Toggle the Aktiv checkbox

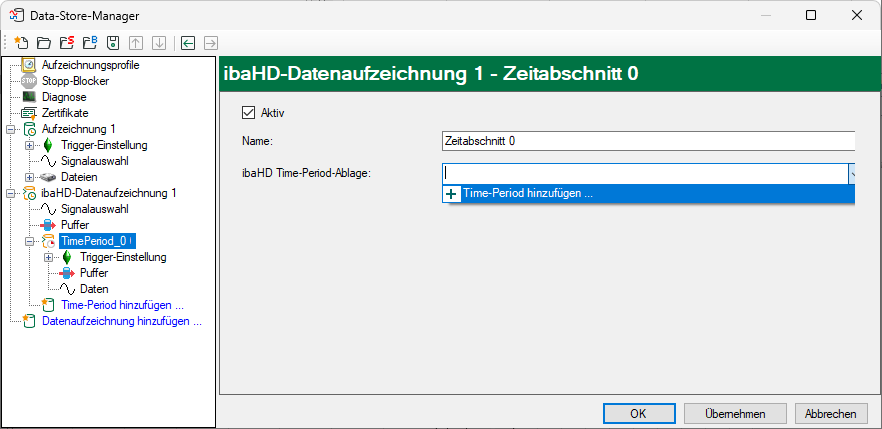(x=249, y=113)
